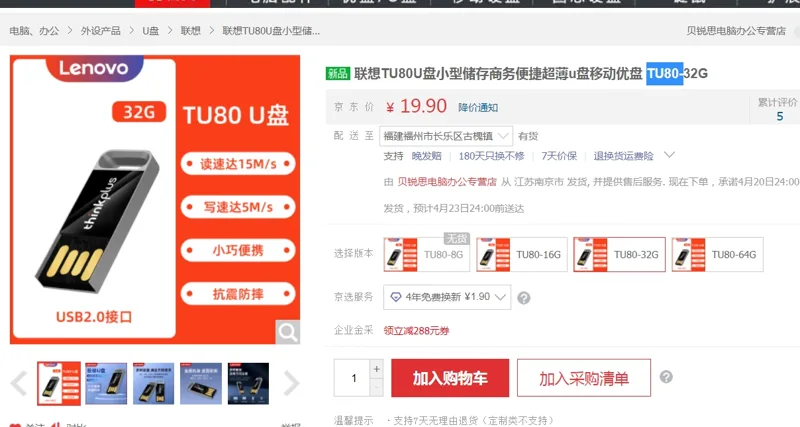Select the third product thumbnail
The height and width of the screenshot is (427, 800).
tap(154, 384)
